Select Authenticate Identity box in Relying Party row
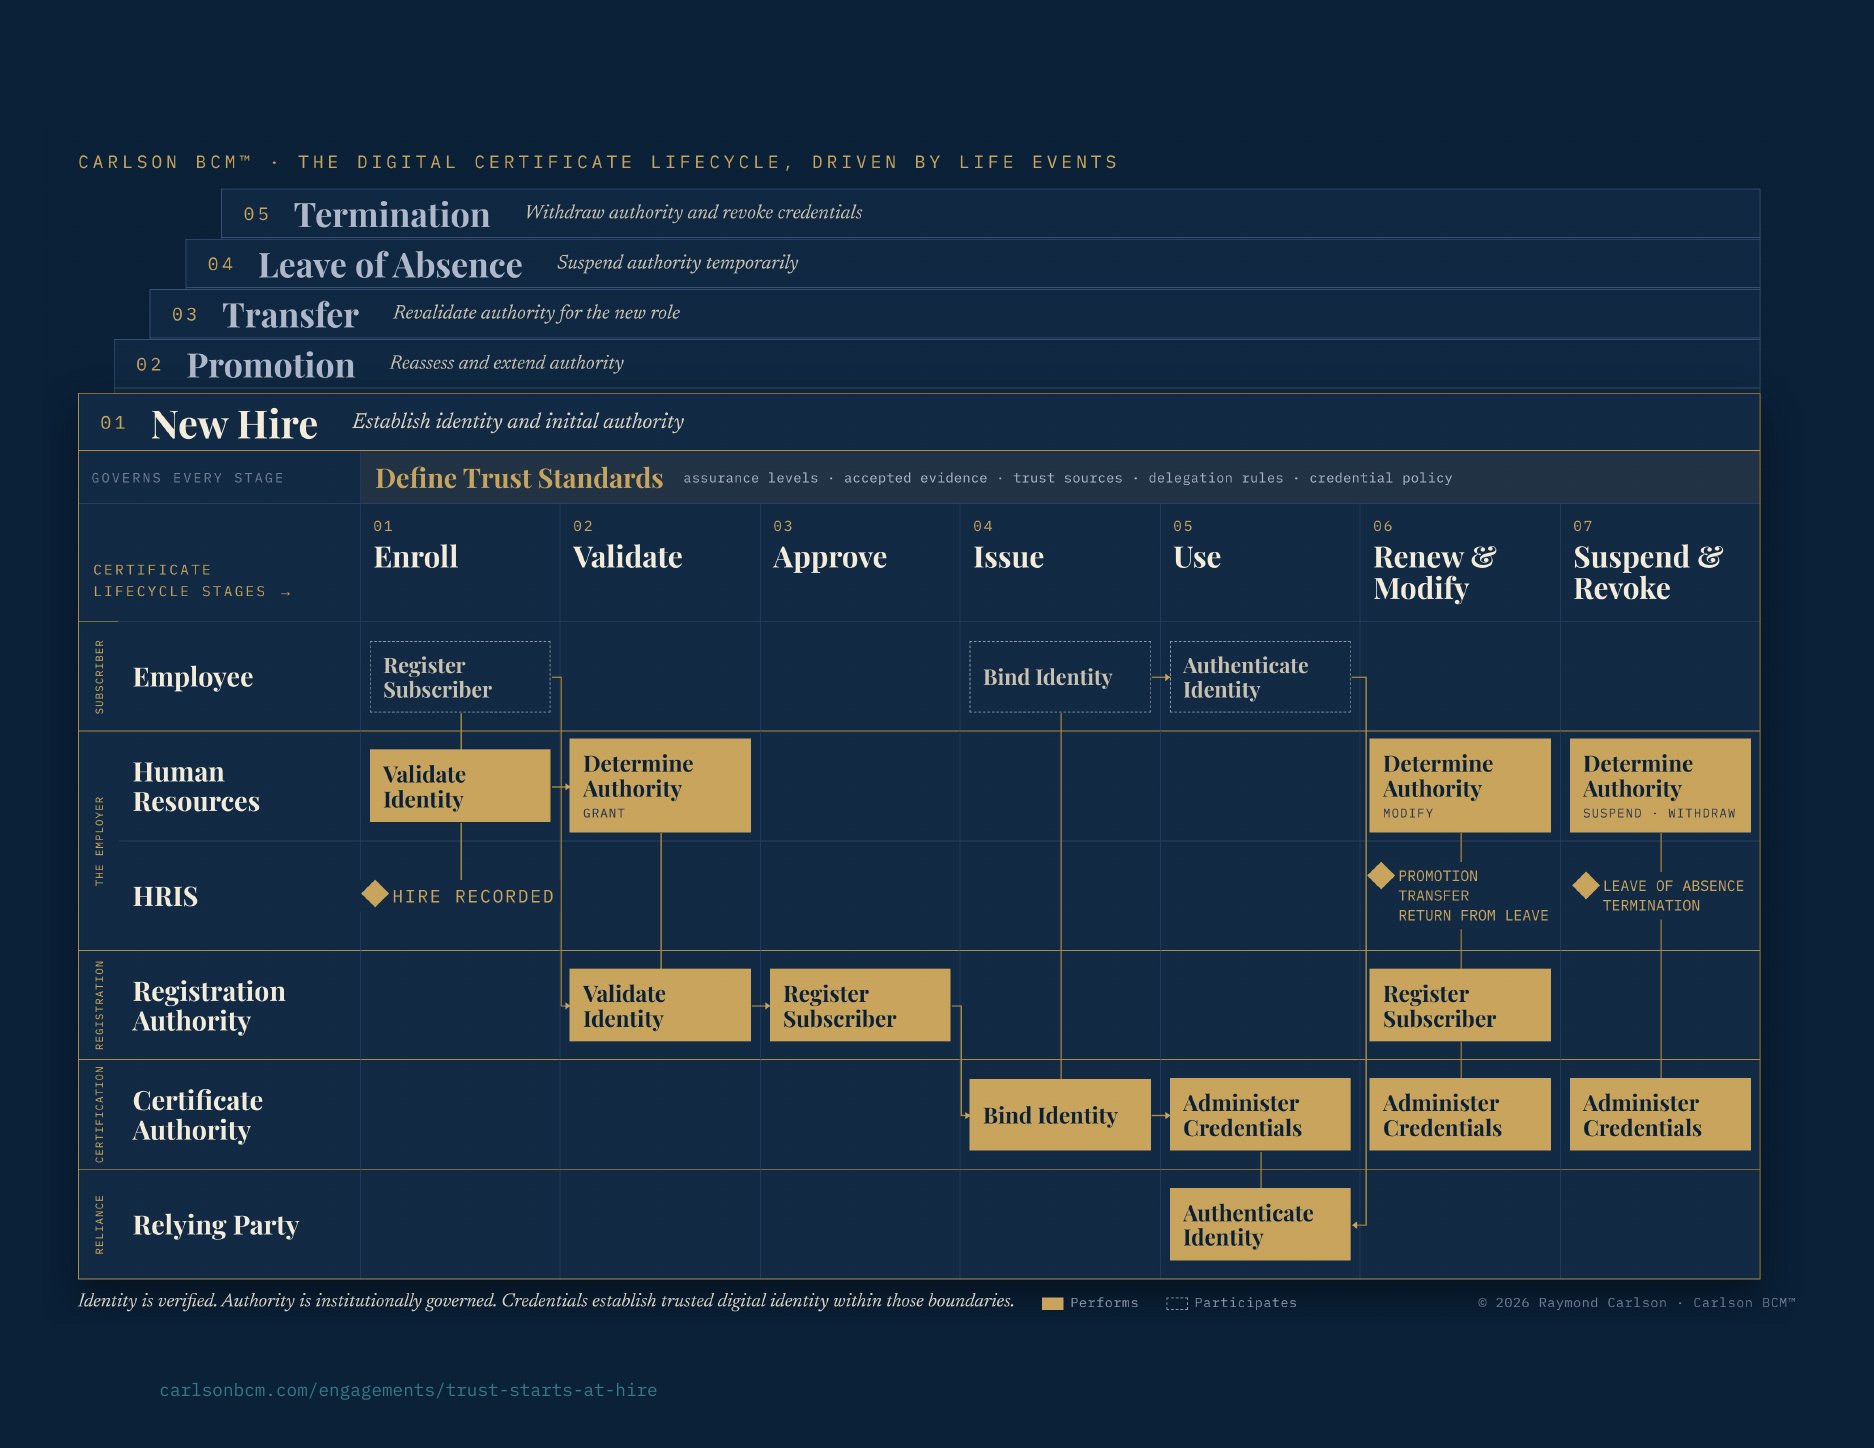This screenshot has width=1874, height=1448. [1260, 1224]
